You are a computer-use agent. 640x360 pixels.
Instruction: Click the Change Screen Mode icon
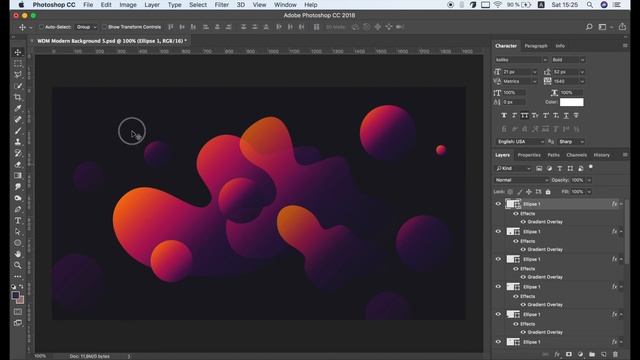[x=18, y=323]
